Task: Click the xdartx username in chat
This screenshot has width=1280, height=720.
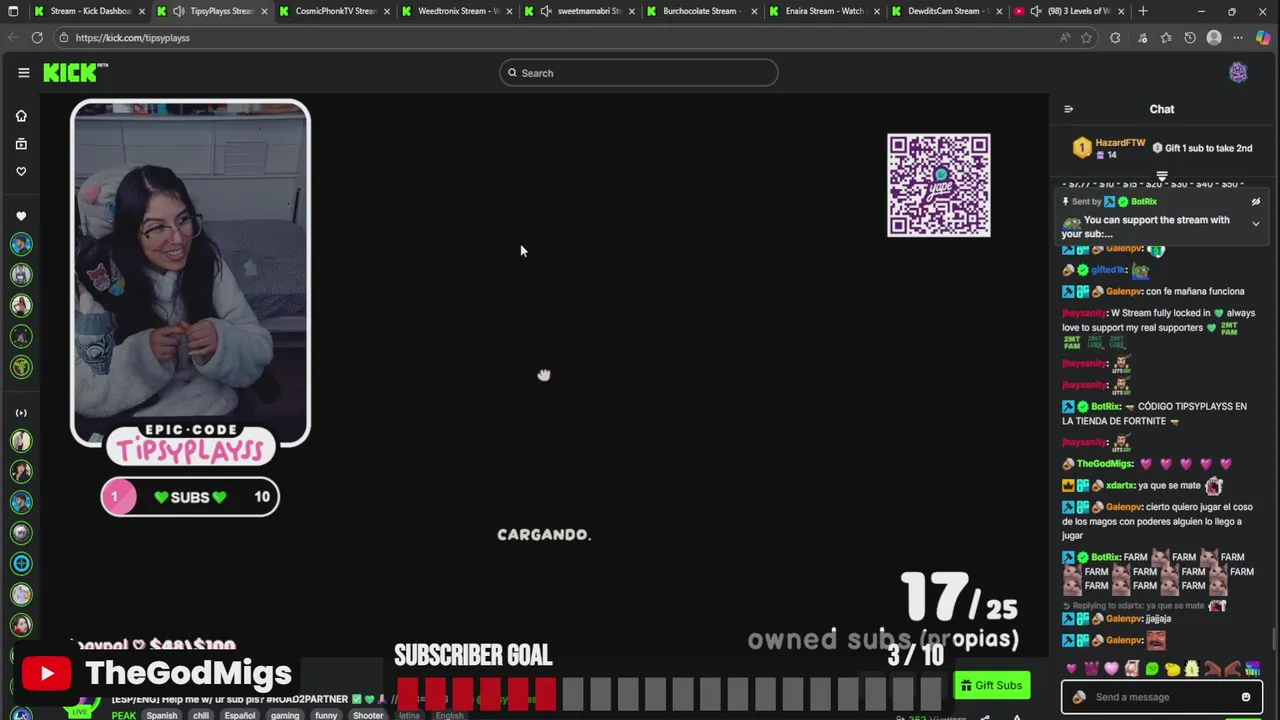Action: coord(1121,486)
